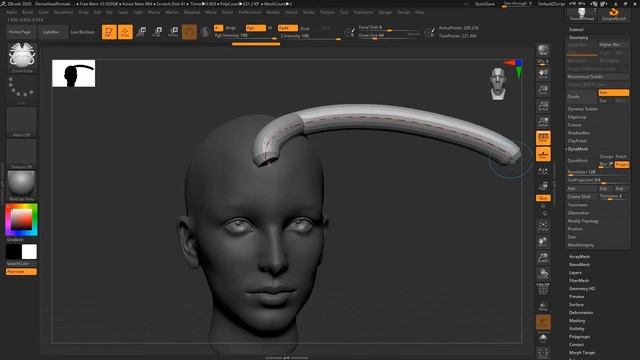Screen dimensions: 640x360
Task: Click the BPR render icon
Action: (543, 50)
